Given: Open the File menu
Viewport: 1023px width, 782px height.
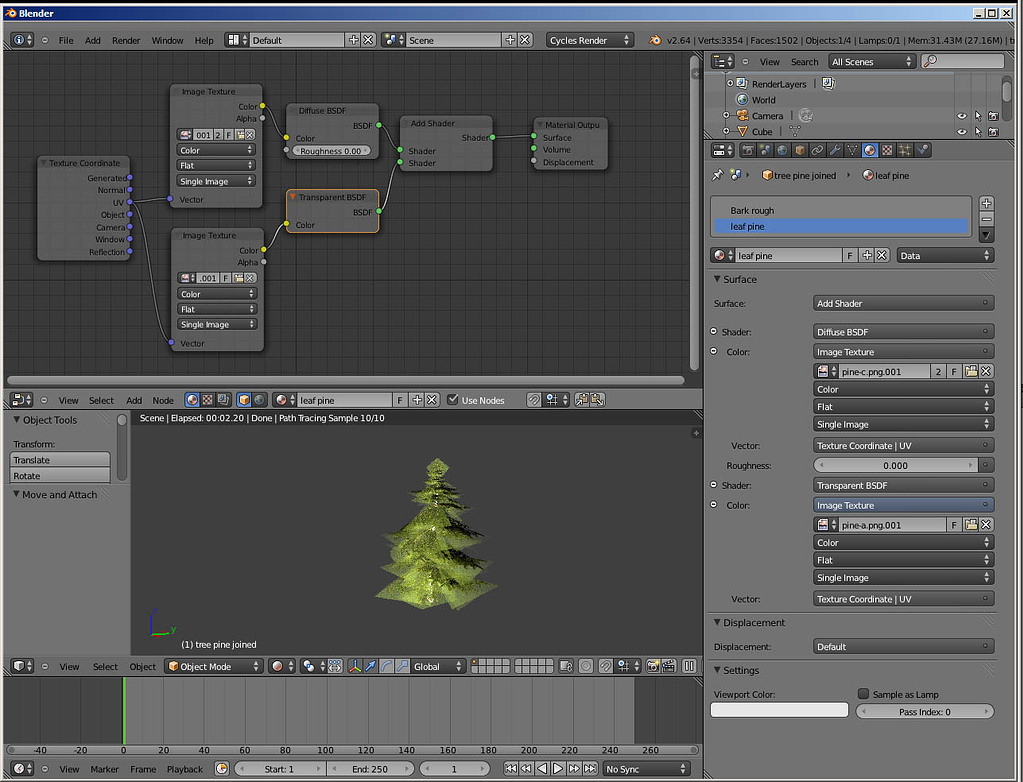Looking at the screenshot, I should click(66, 40).
